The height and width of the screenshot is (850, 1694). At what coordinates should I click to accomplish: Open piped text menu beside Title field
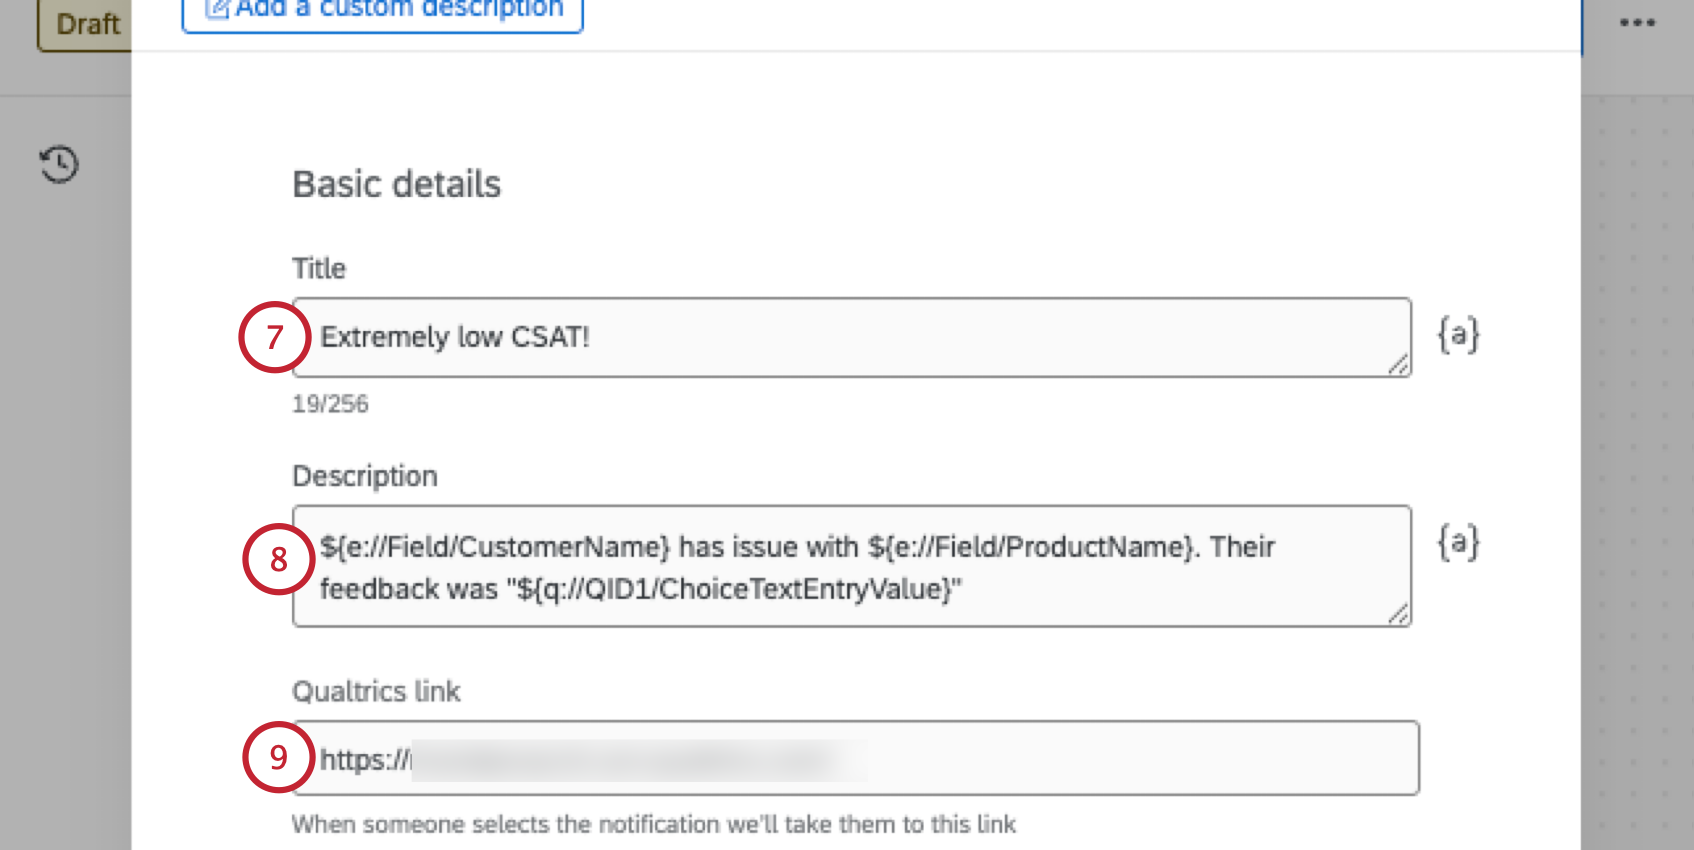(1458, 335)
